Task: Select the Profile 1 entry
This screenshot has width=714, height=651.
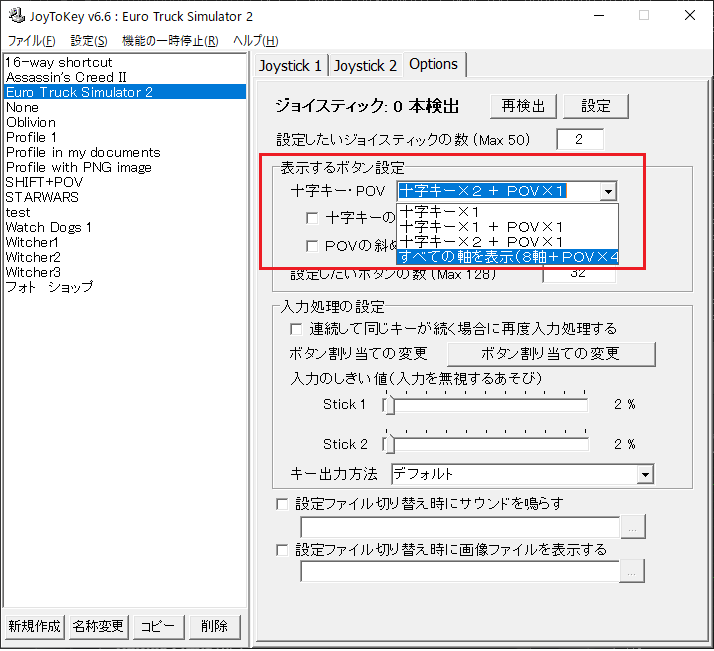Action: (x=125, y=137)
